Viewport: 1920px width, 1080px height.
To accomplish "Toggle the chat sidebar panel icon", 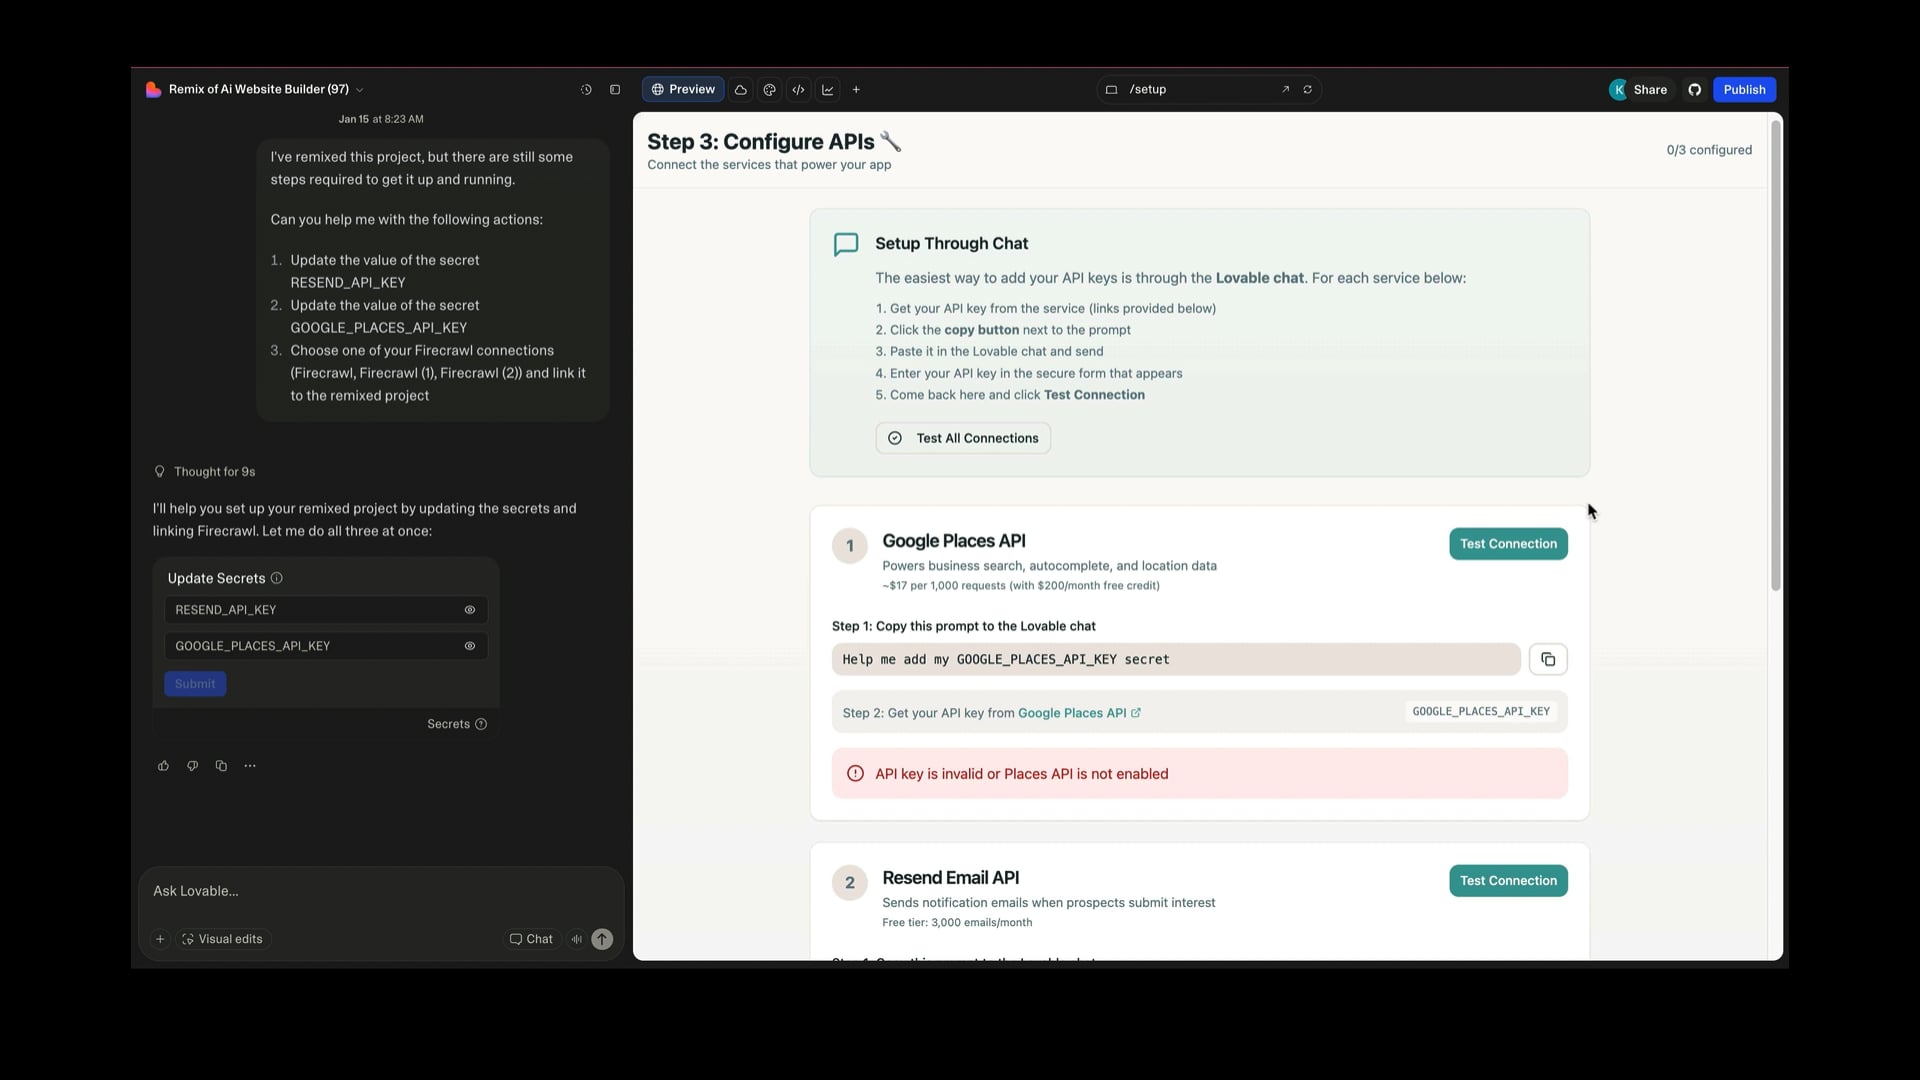I will pos(615,90).
